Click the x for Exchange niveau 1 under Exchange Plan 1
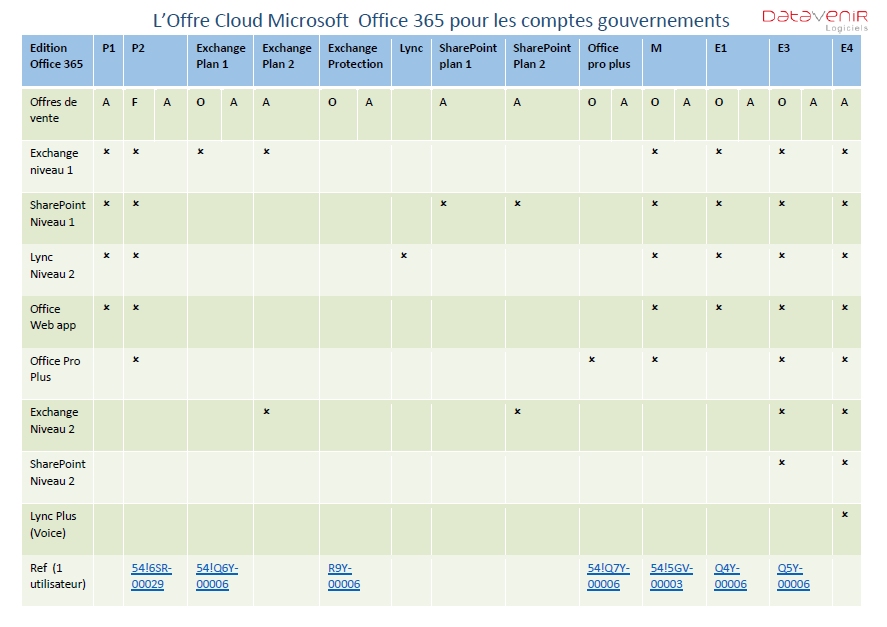 coord(200,152)
